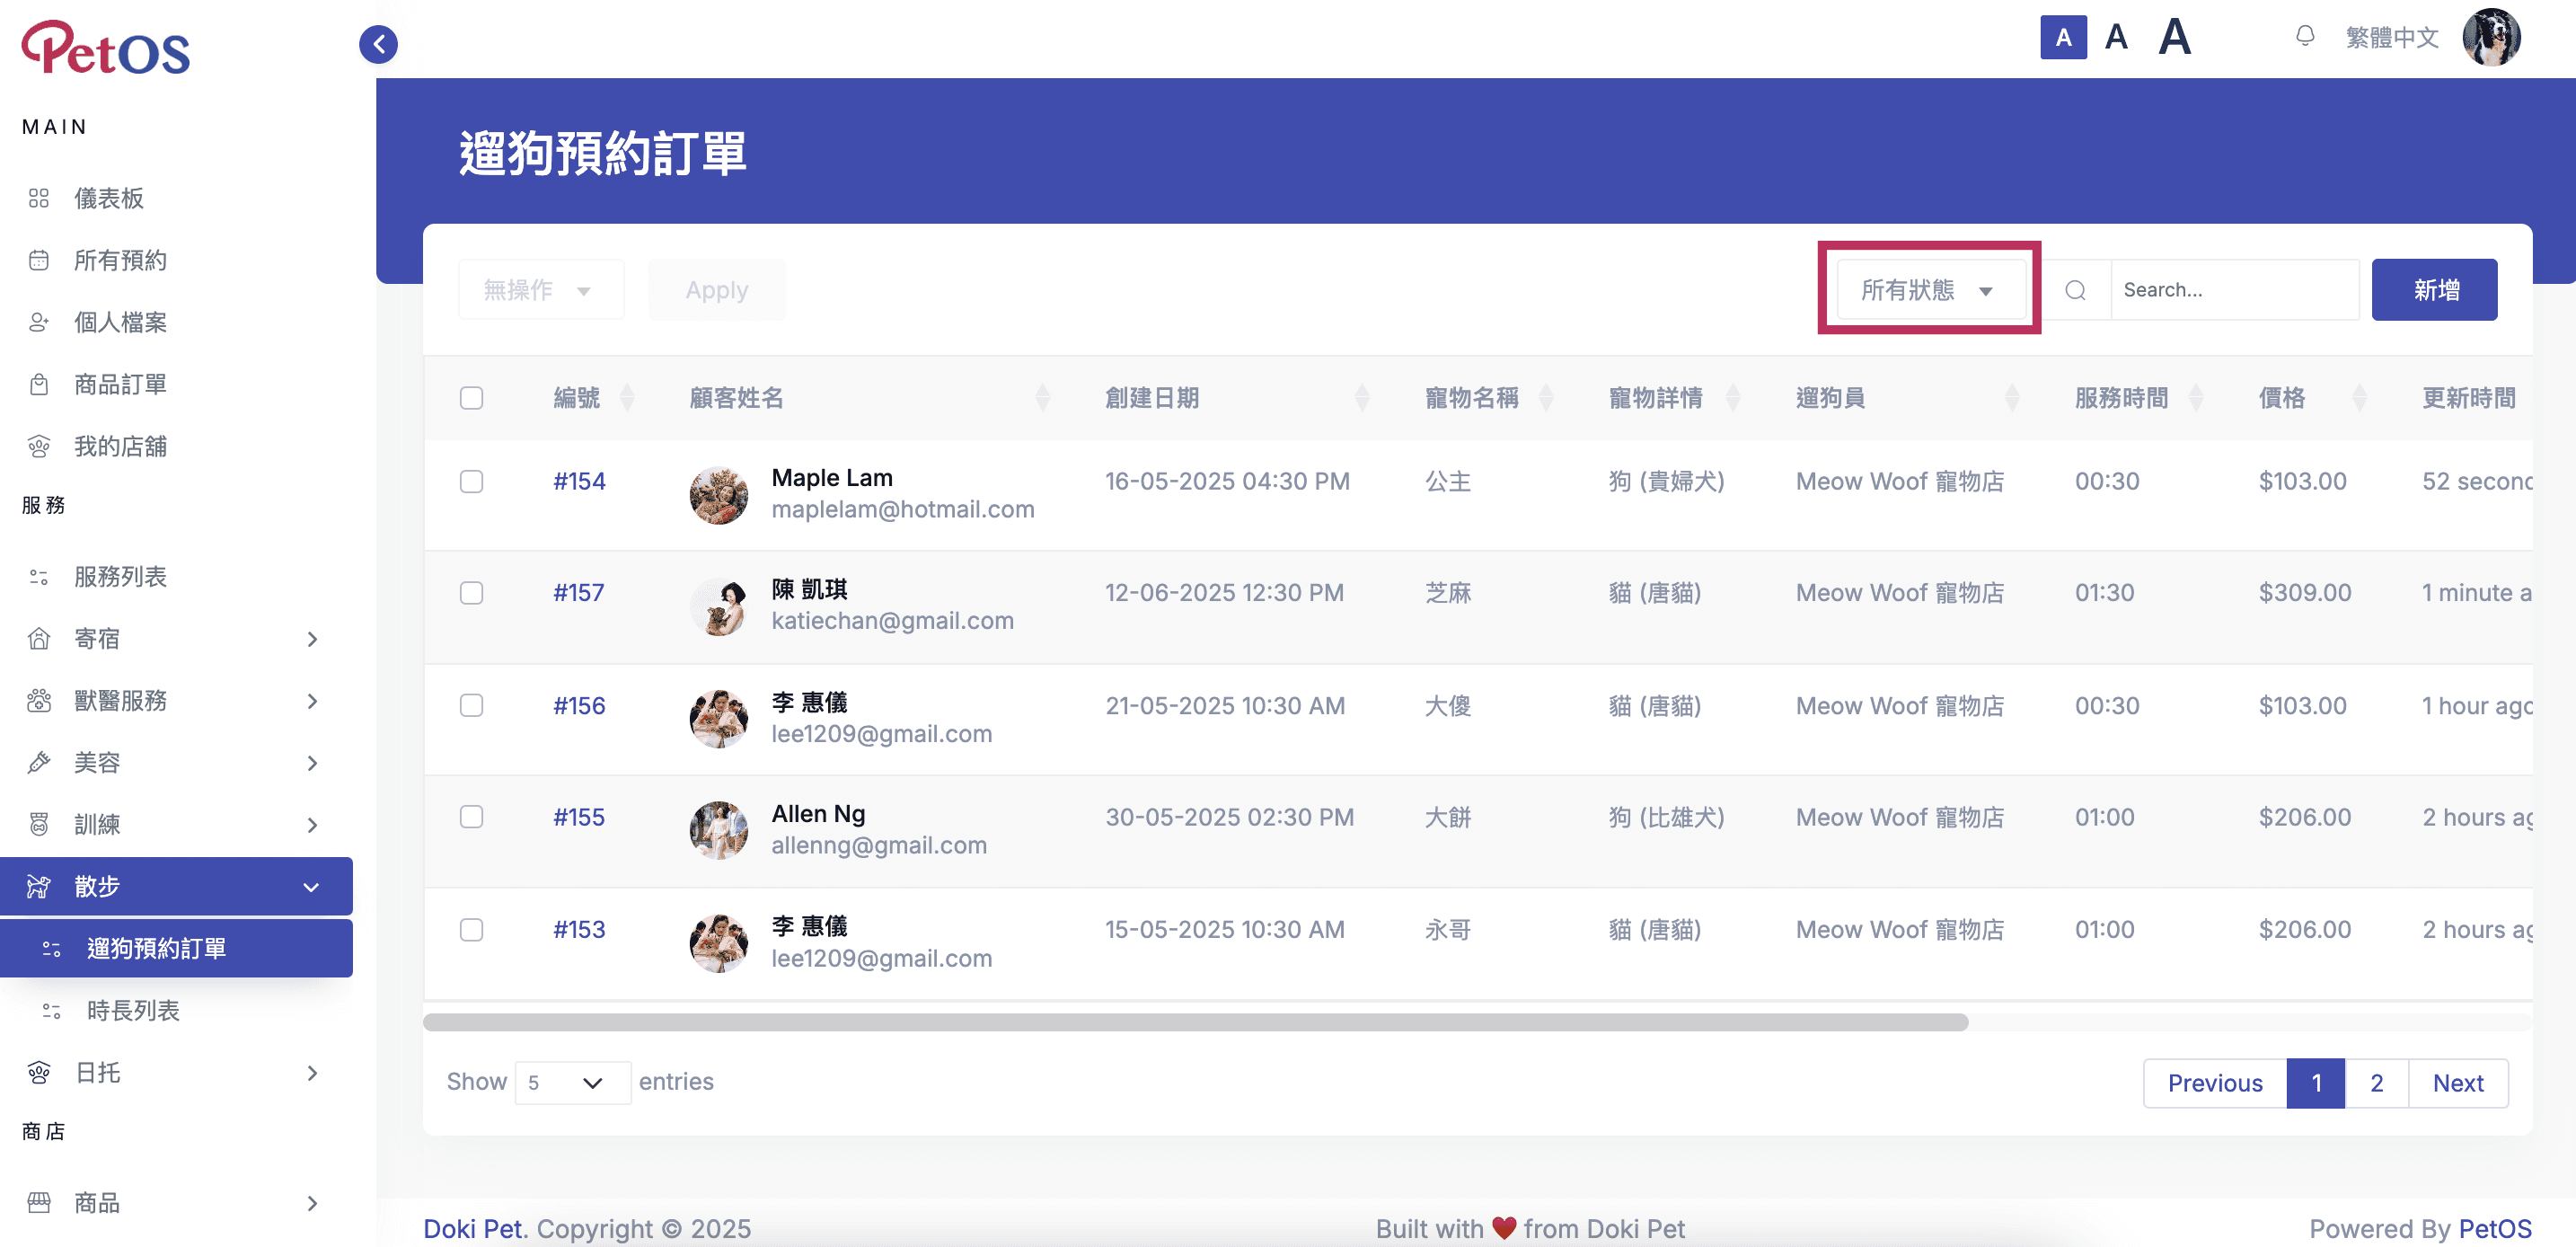Open user profile avatar menu
2576x1247 pixels.
2492,38
